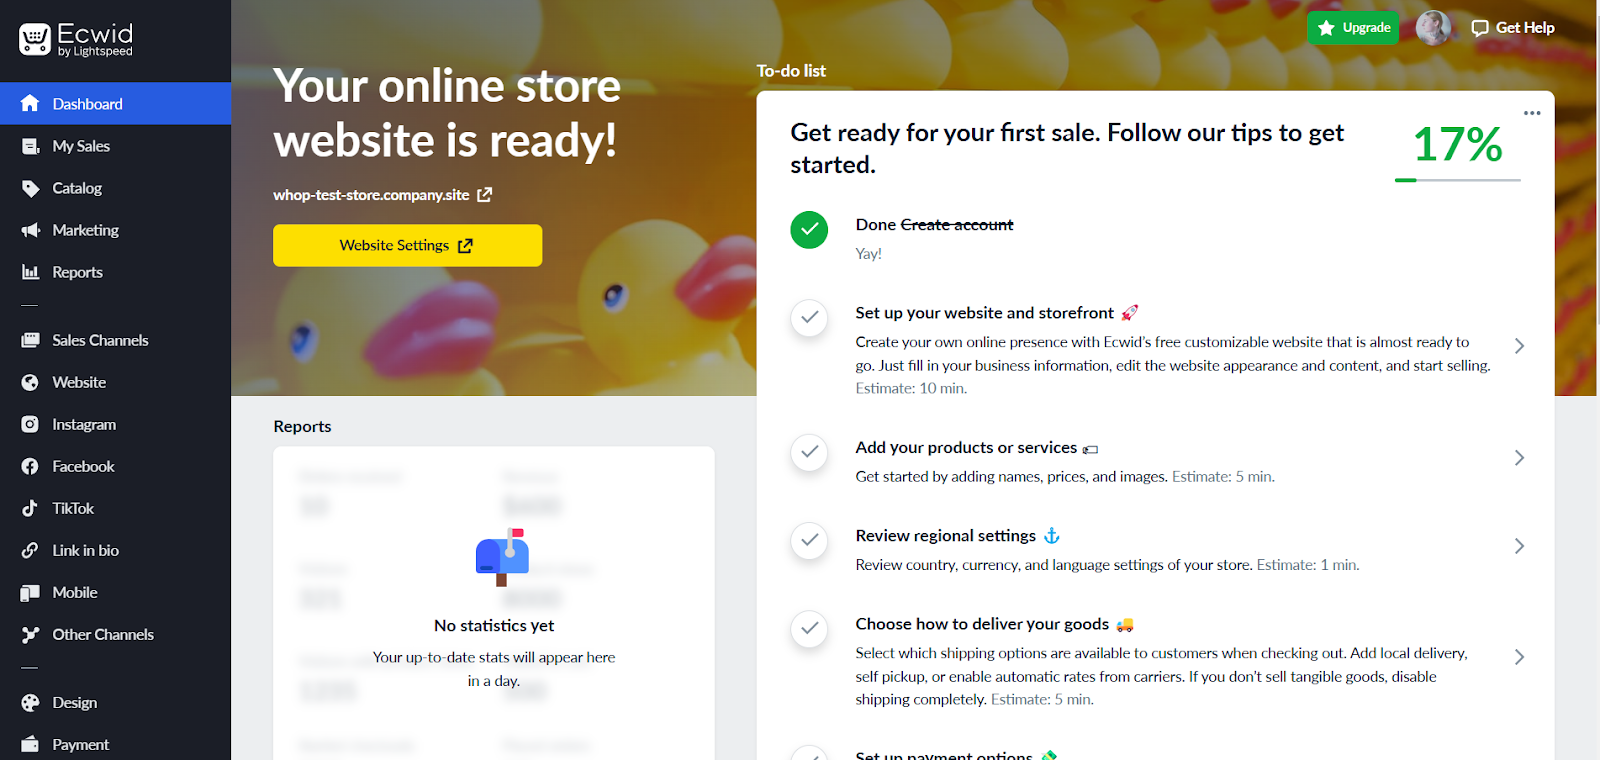This screenshot has width=1600, height=760.
Task: Click the 17% progress bar
Action: coord(1457,181)
